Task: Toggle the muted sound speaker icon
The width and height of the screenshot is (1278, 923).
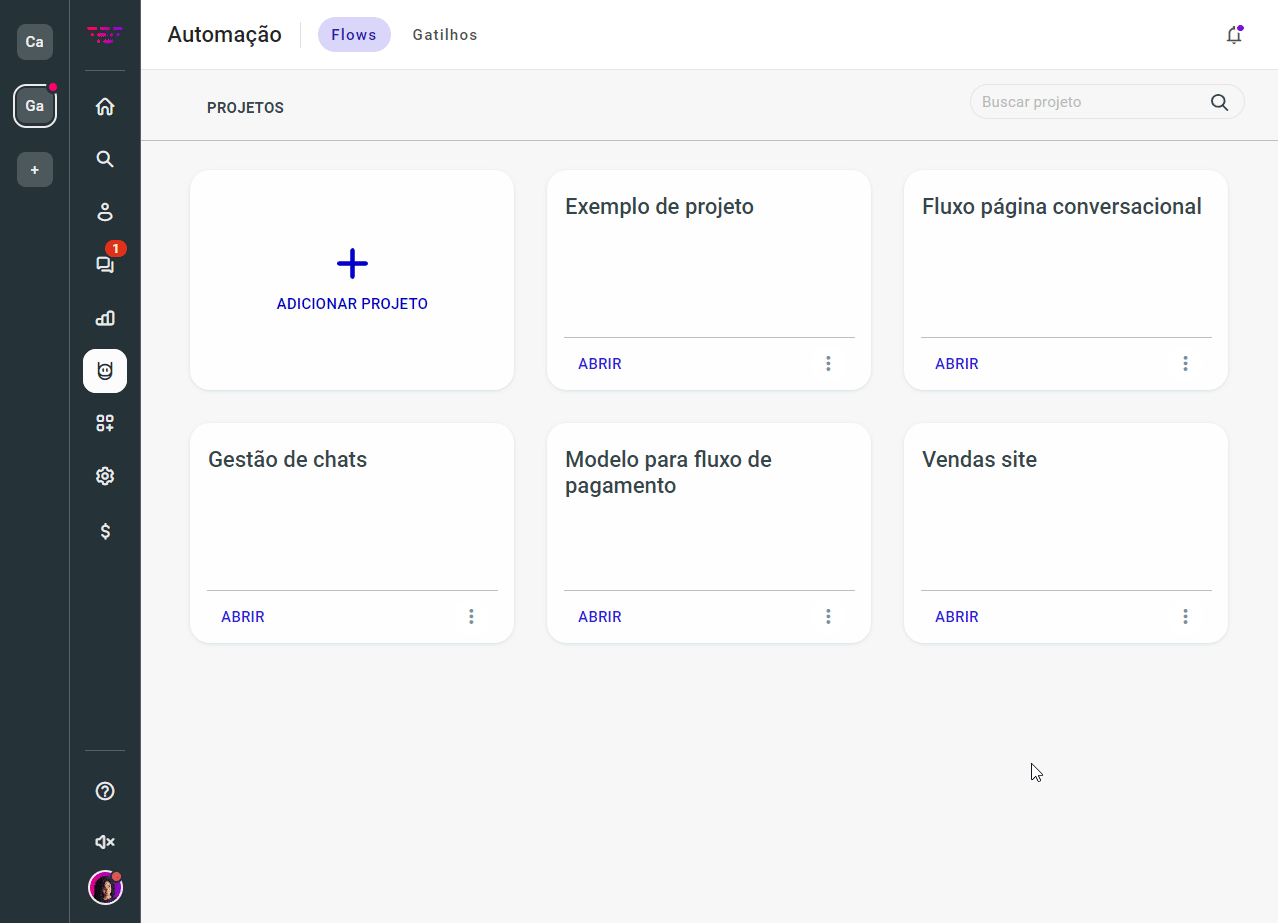Action: (105, 842)
